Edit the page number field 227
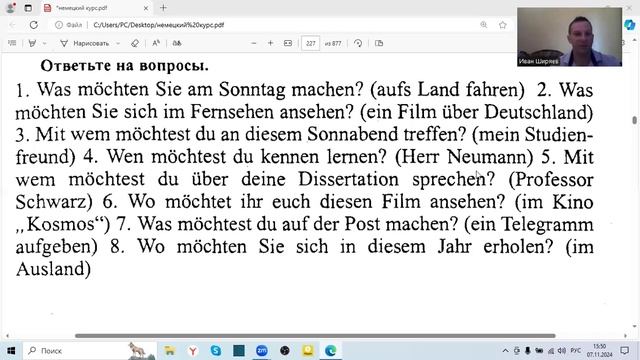Viewport: 640px width, 360px height. (311, 43)
